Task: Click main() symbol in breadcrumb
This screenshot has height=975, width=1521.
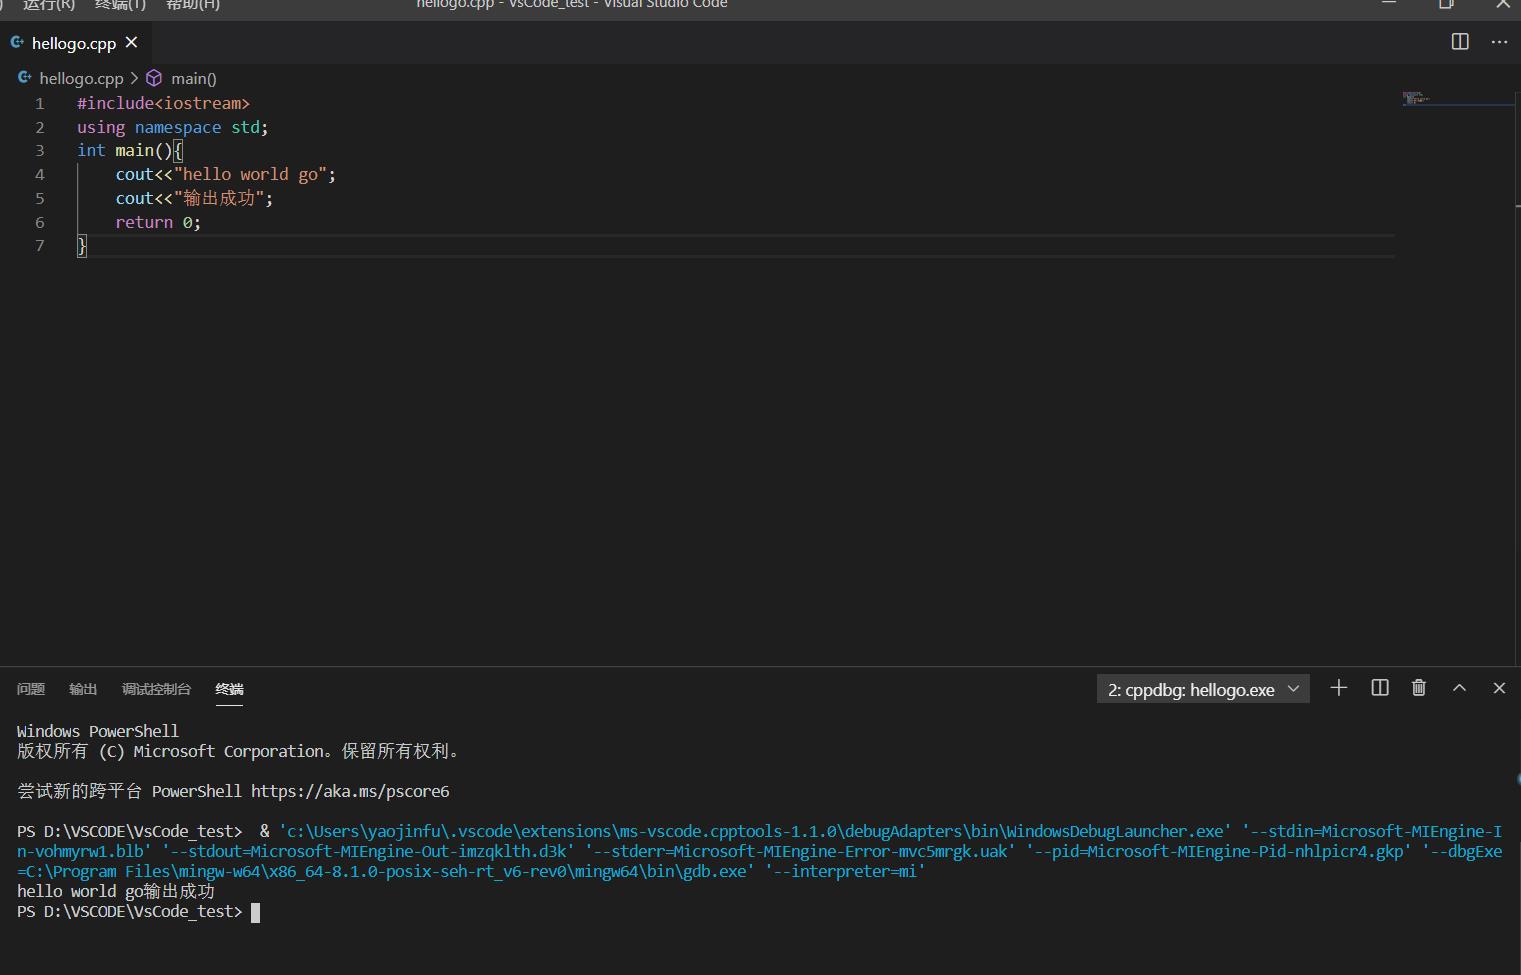Action: click(x=194, y=78)
